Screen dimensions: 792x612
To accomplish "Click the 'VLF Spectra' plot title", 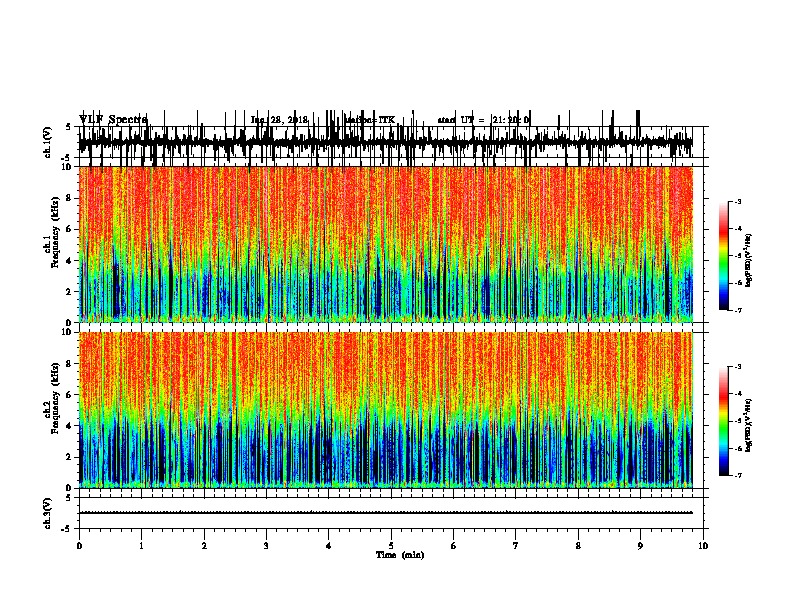I will [x=113, y=120].
